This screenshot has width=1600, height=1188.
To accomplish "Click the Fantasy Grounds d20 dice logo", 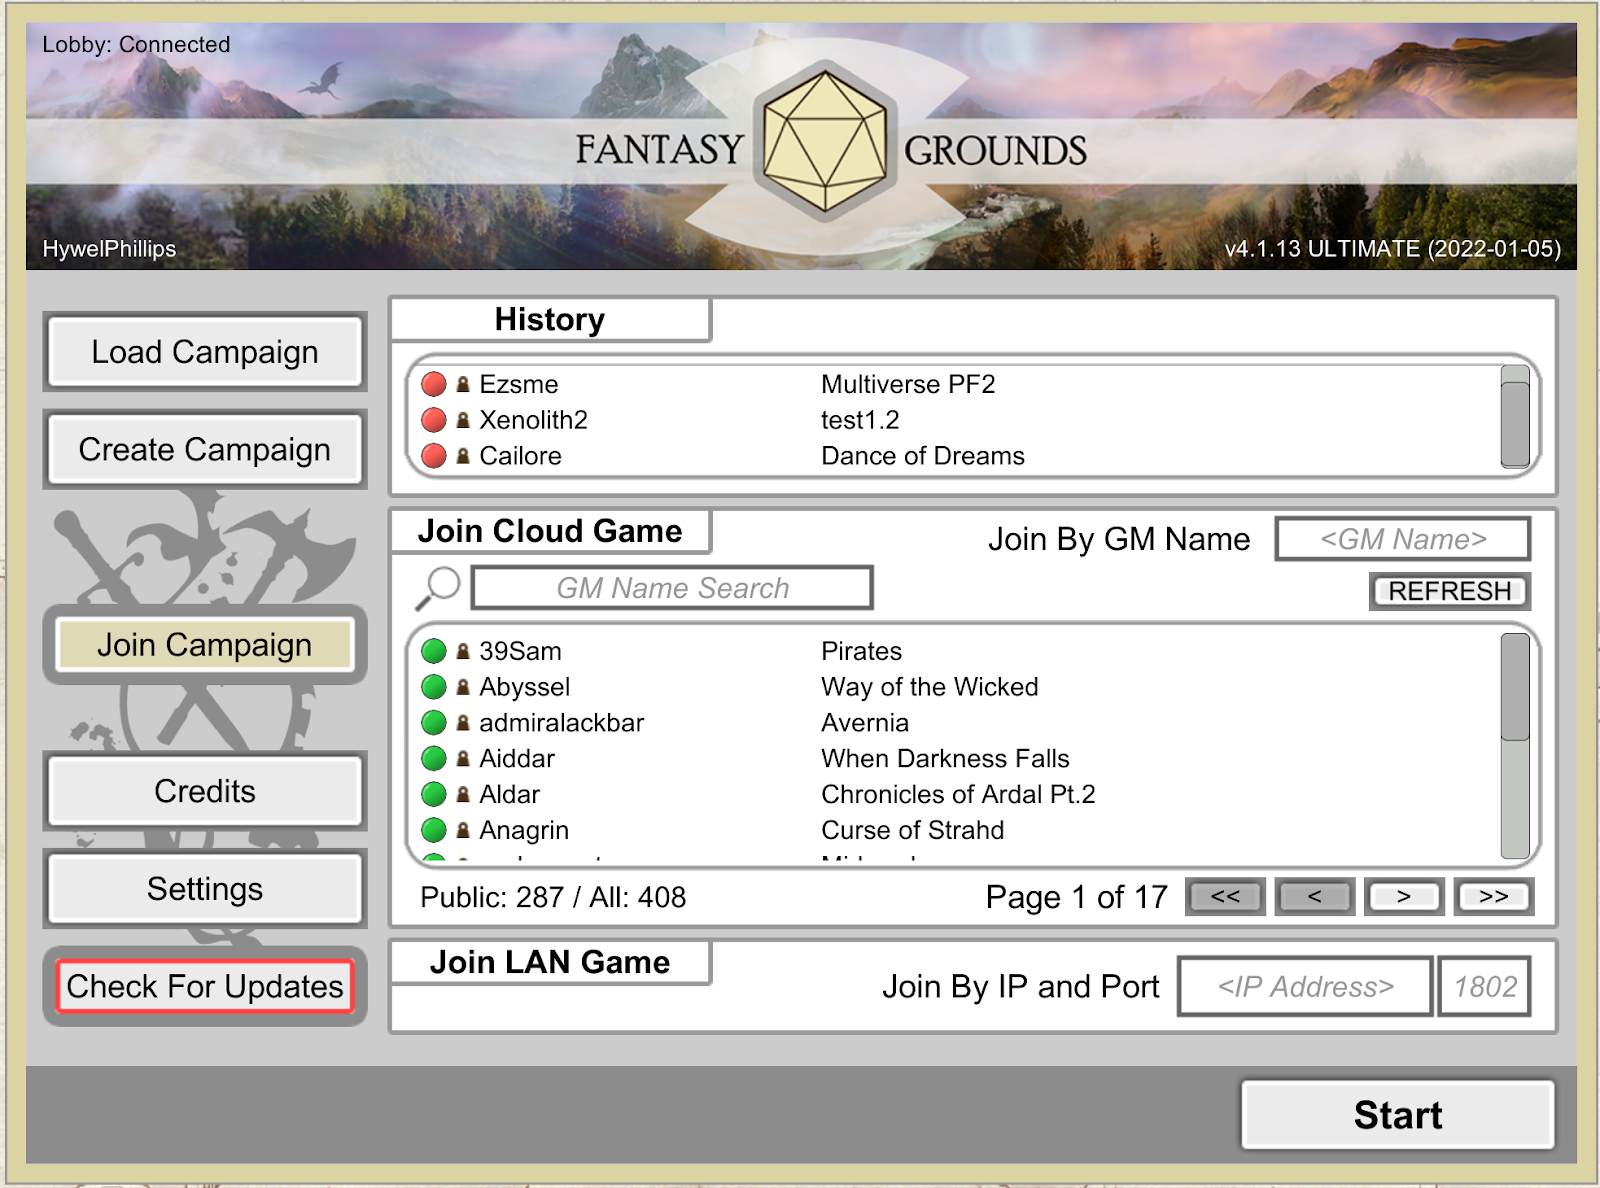I will point(825,141).
